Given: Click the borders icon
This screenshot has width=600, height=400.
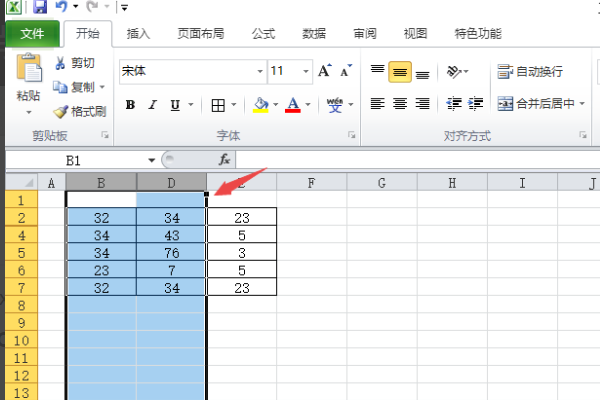Looking at the screenshot, I should point(218,105).
